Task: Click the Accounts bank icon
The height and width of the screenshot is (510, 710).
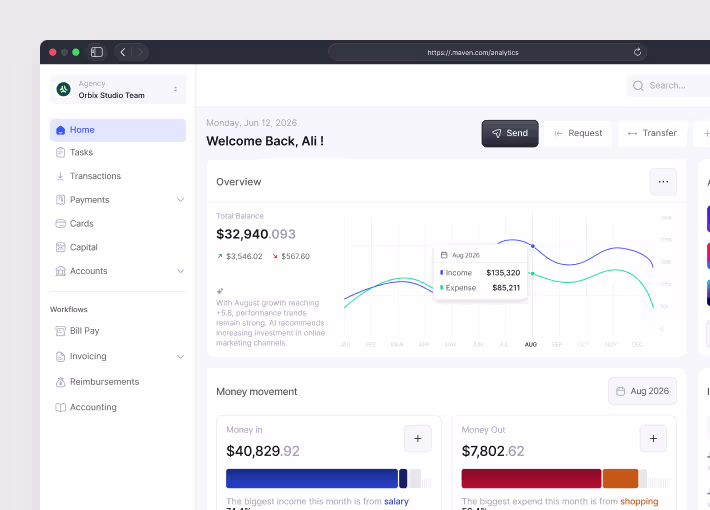Action: coord(60,271)
